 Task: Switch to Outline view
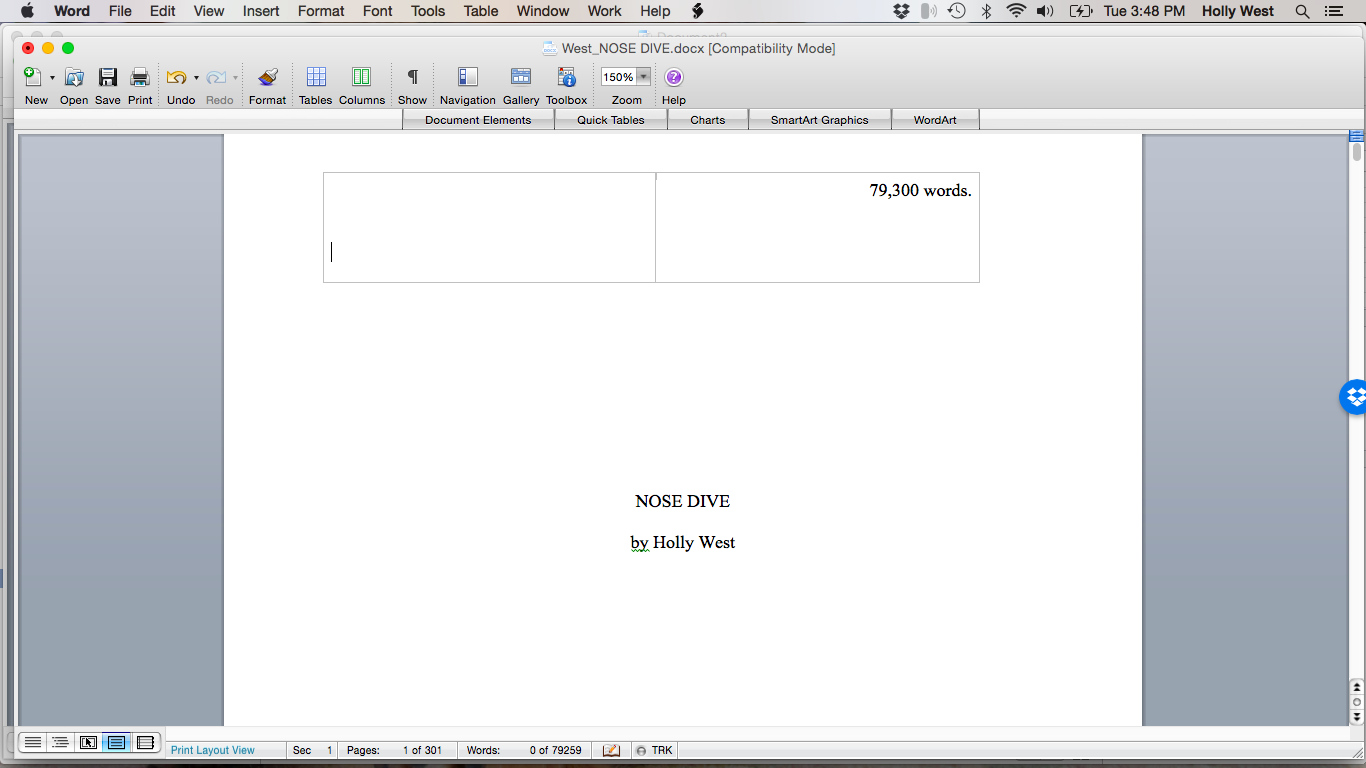click(x=60, y=742)
